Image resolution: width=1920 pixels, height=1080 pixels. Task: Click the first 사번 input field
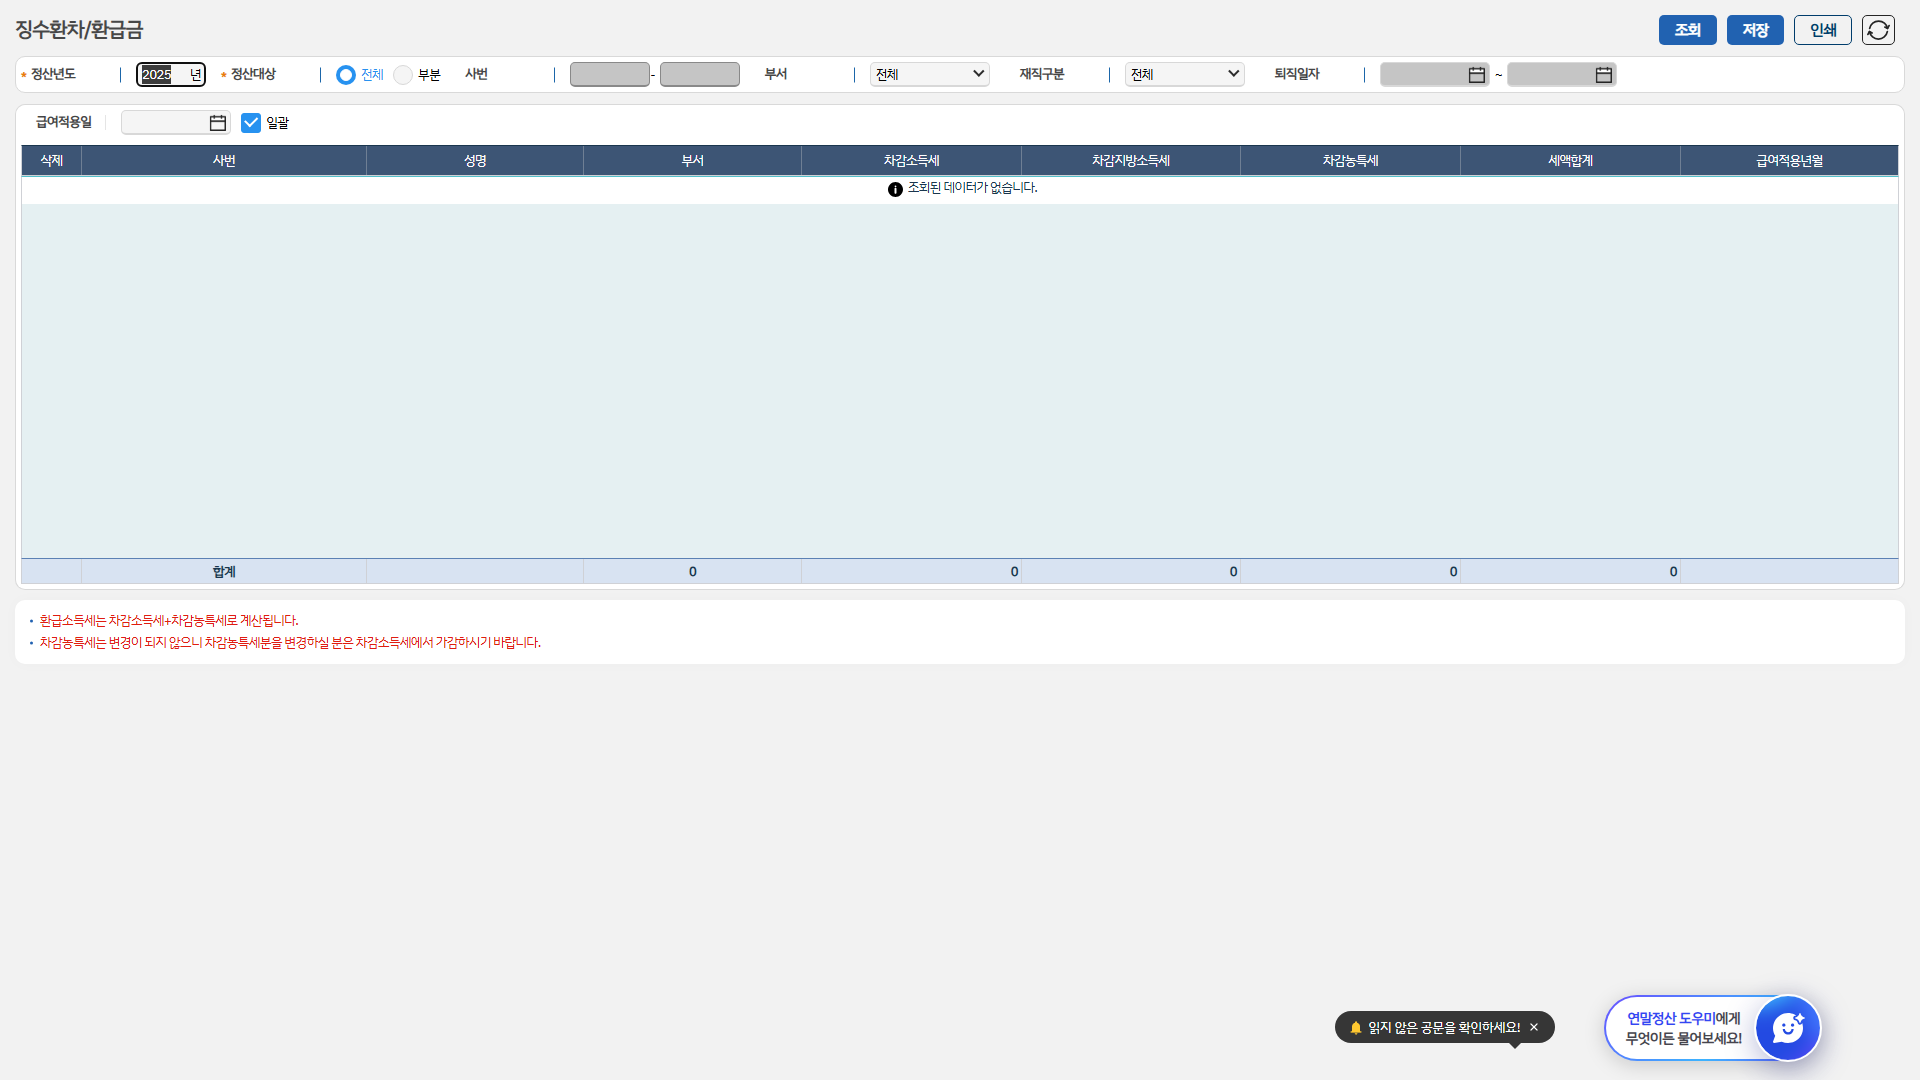coord(609,75)
